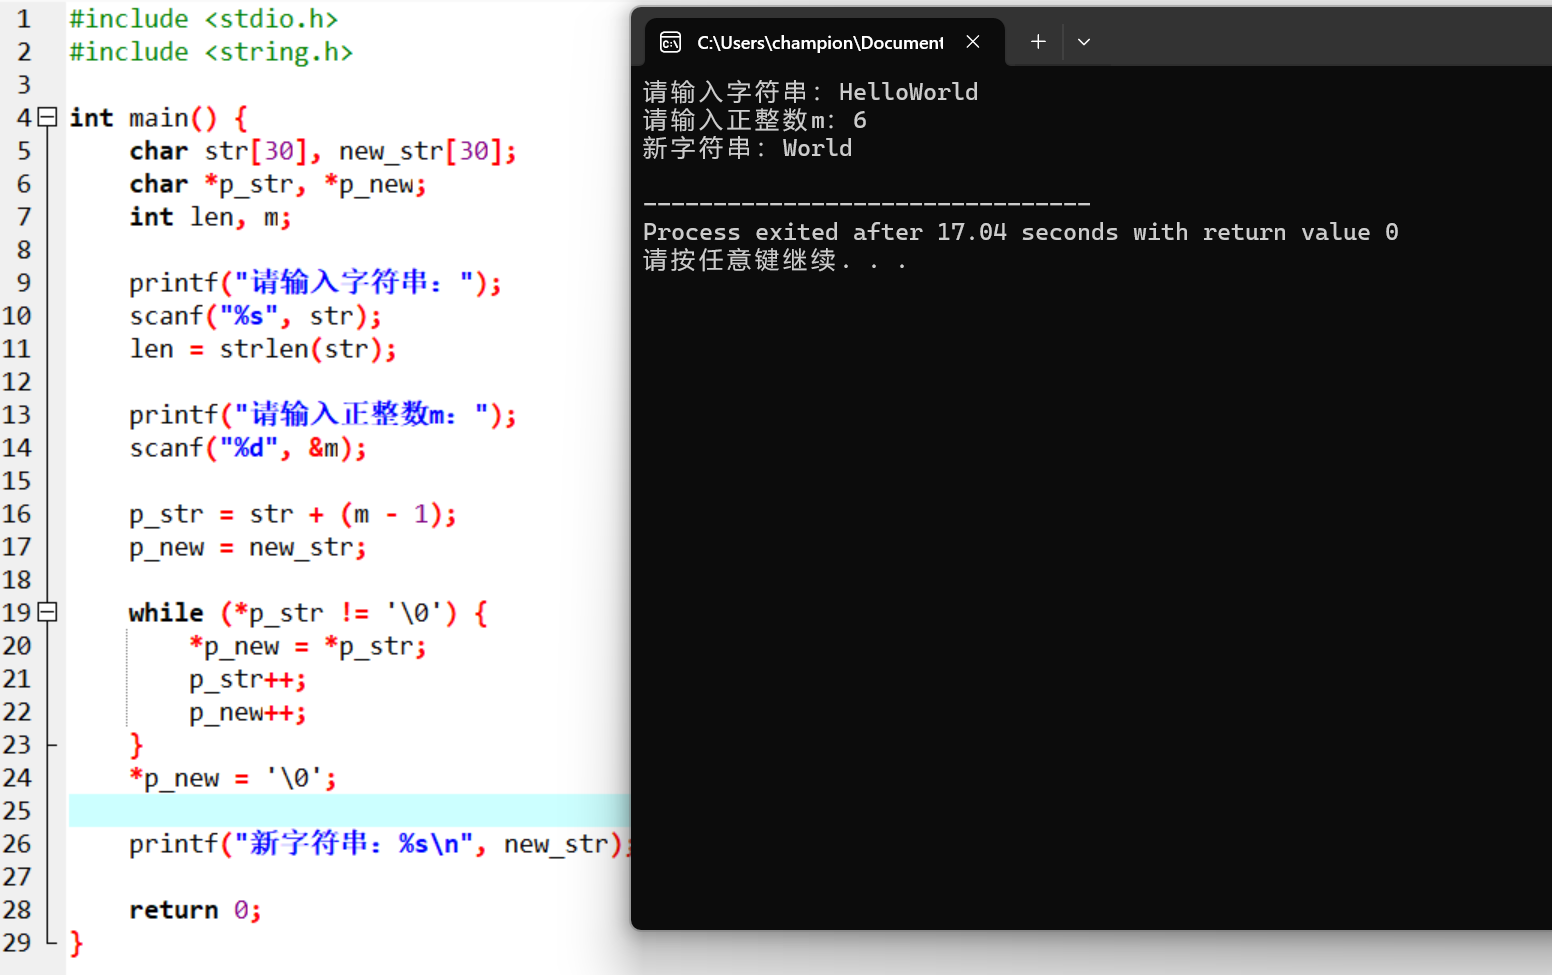Click the highlighted empty line 25
The image size is (1552, 975).
click(x=349, y=810)
